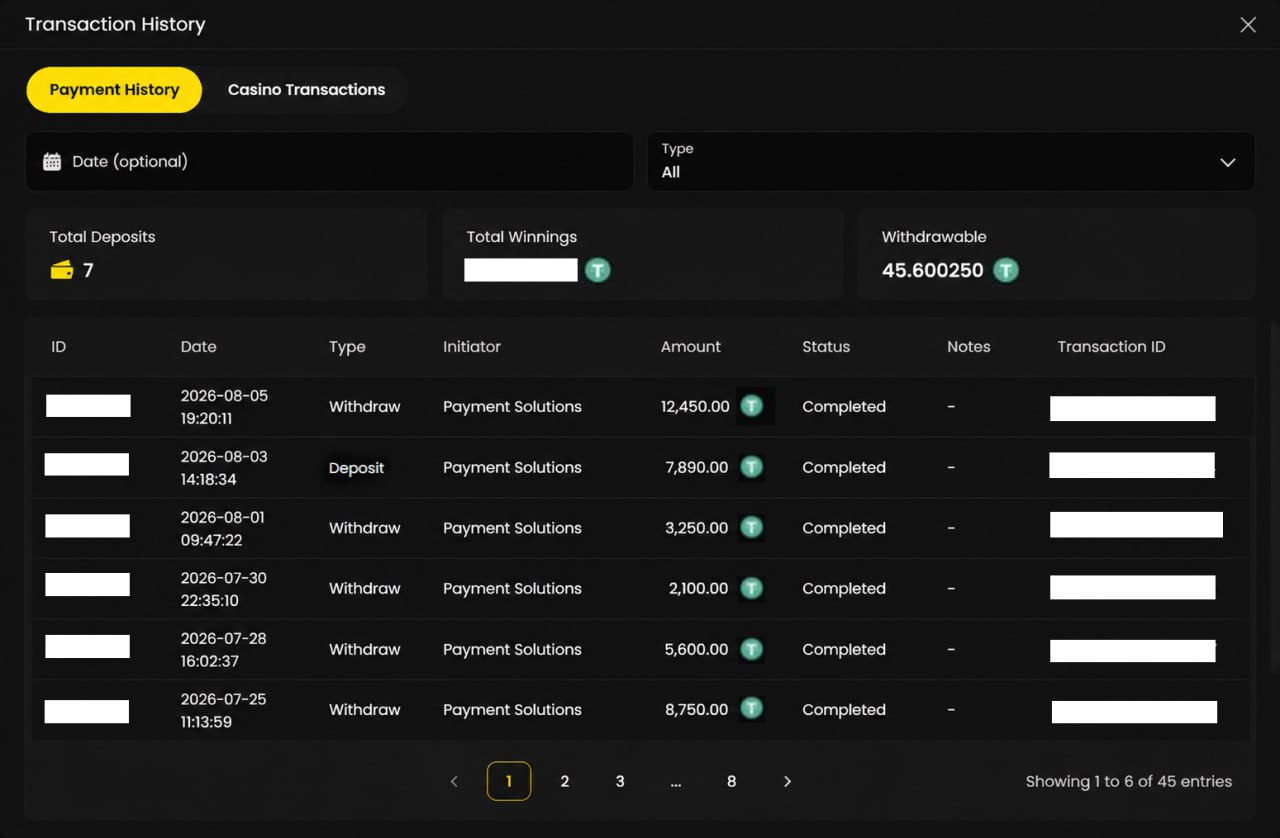The width and height of the screenshot is (1280, 838).
Task: Click the Notes column header
Action: point(969,347)
